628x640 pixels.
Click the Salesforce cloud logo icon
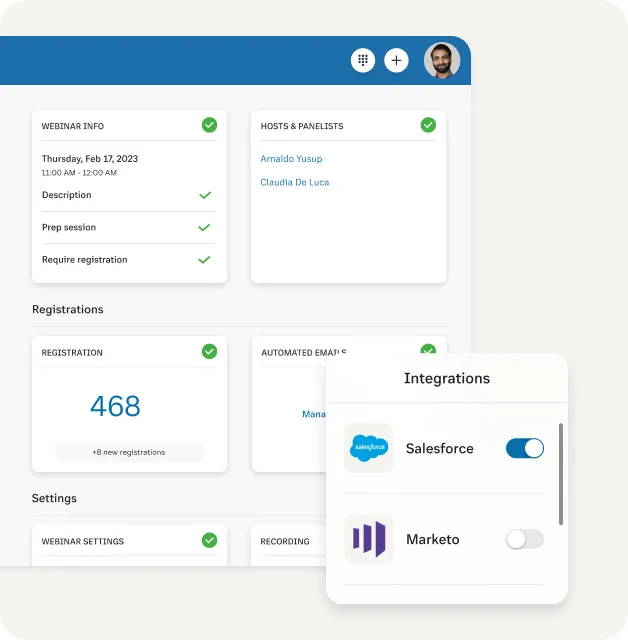click(369, 449)
